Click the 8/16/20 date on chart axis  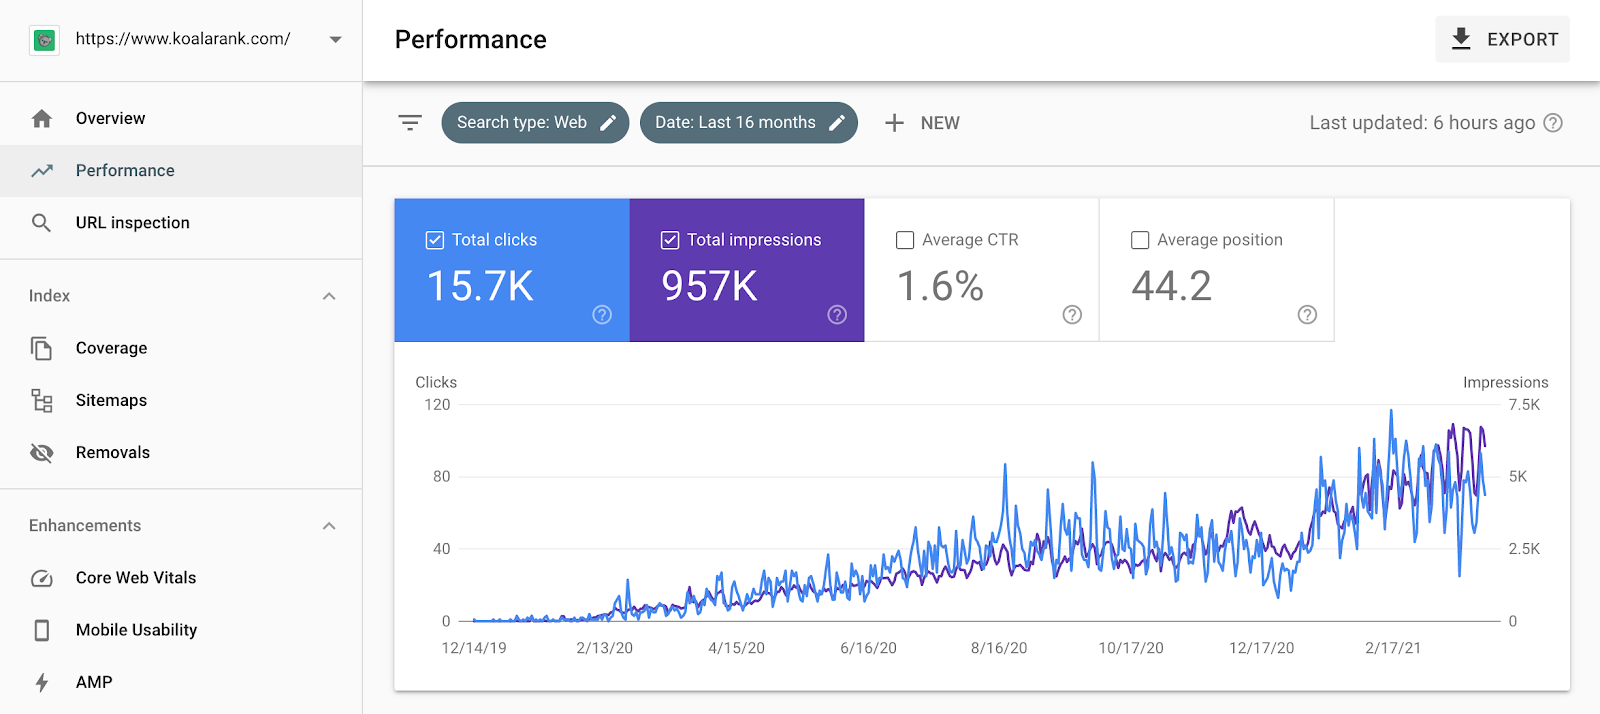click(999, 648)
